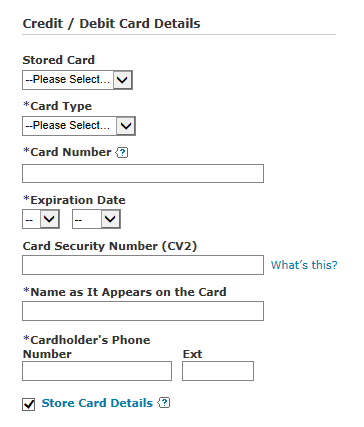This screenshot has width=364, height=427.
Task: Click the Card Type dropdown arrow button
Action: pyautogui.click(x=125, y=126)
